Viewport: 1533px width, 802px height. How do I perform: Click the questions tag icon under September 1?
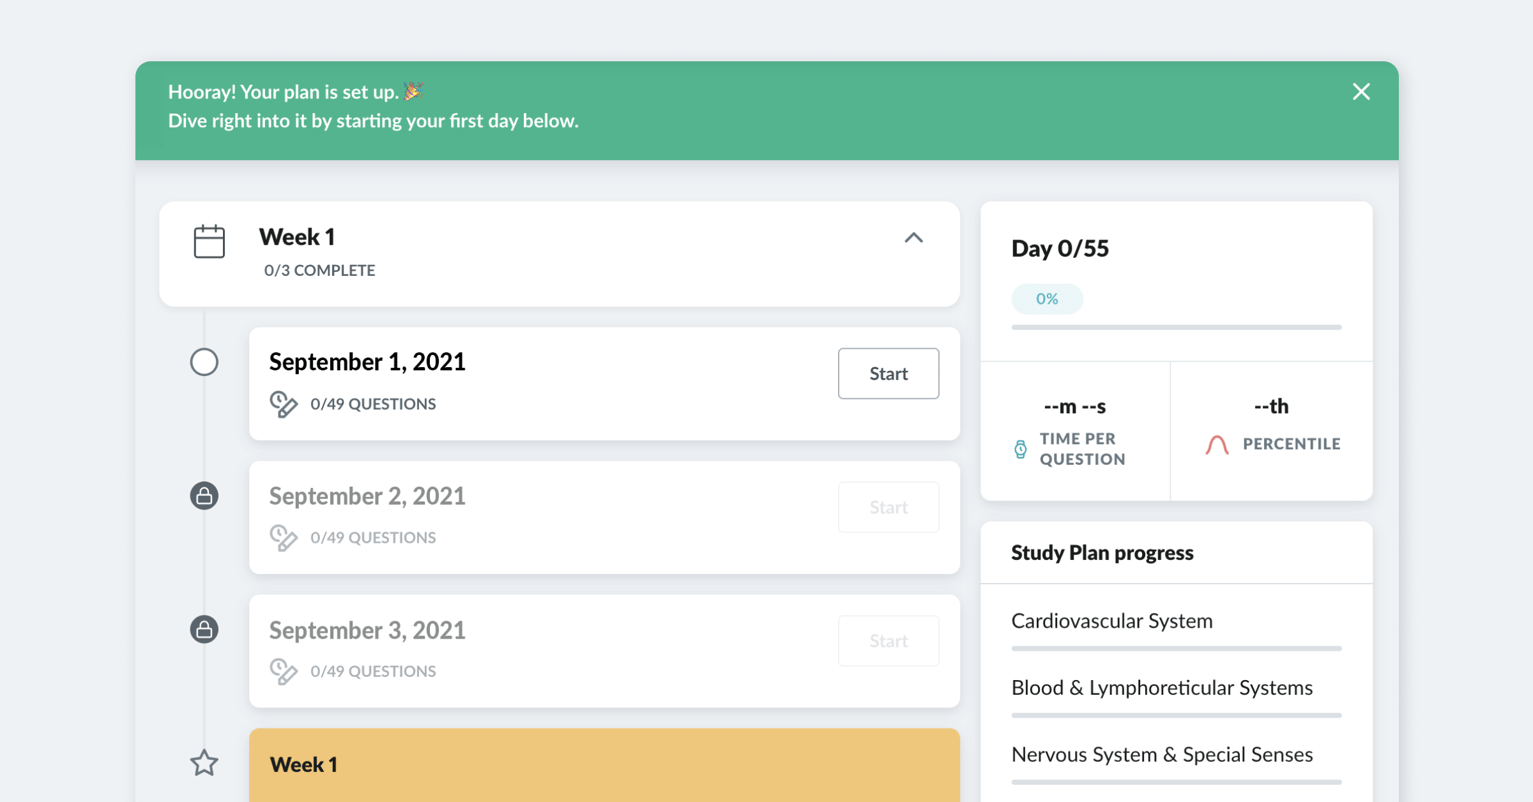[283, 402]
